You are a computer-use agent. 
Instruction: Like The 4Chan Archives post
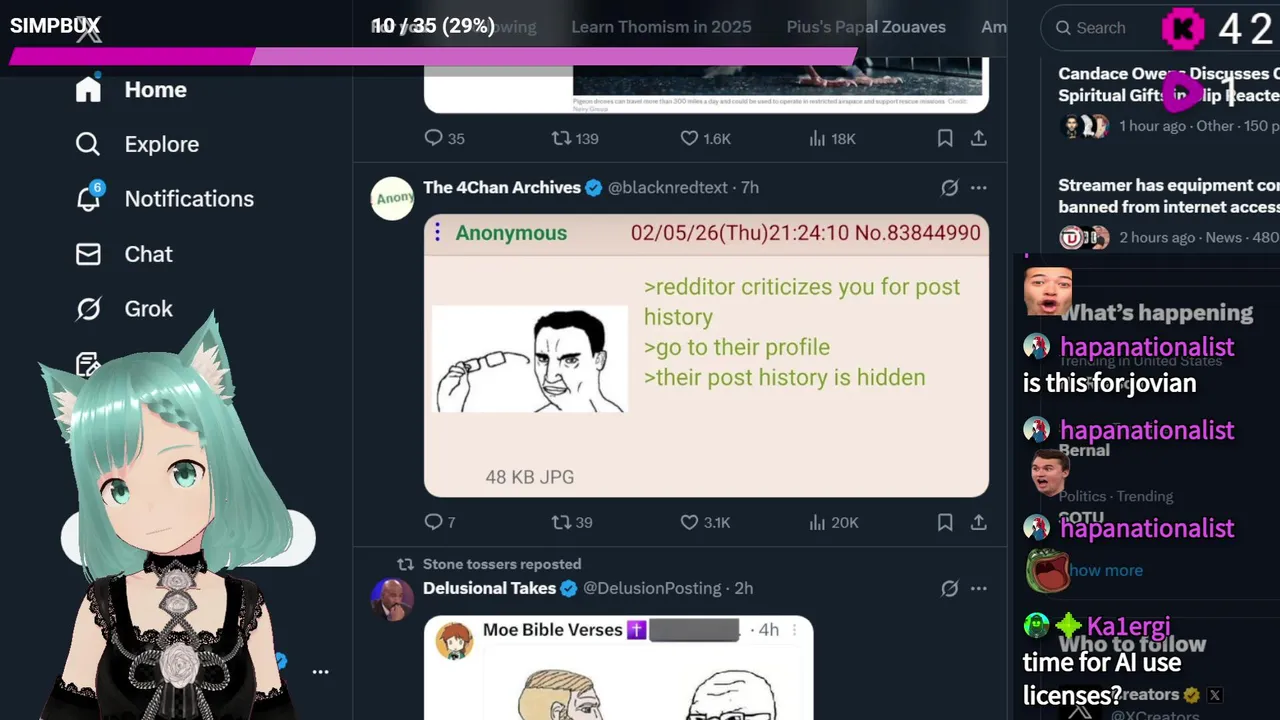pos(705,522)
